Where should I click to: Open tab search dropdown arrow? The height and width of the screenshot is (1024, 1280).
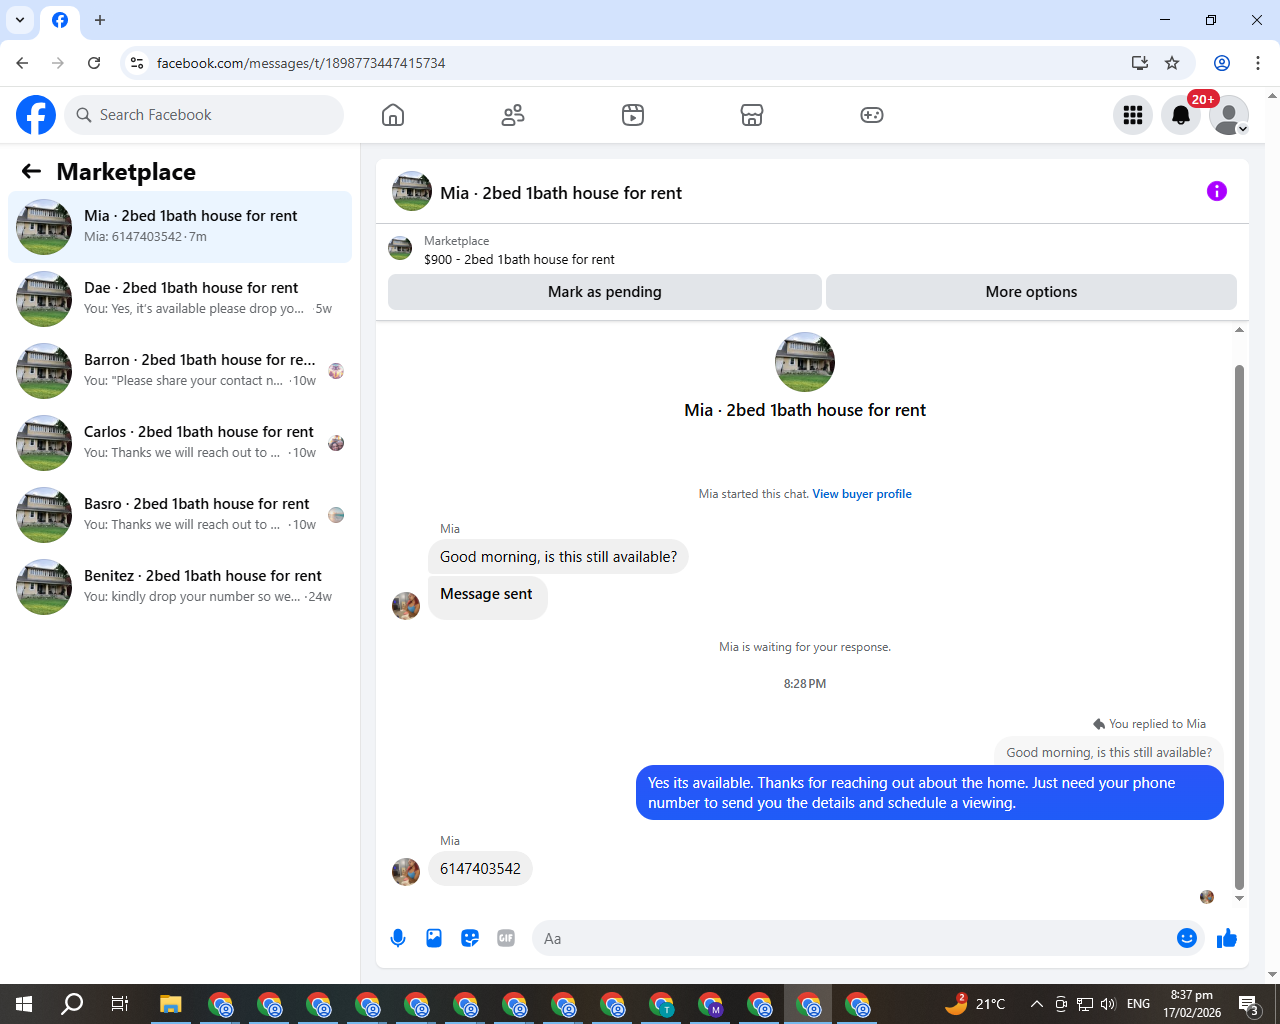[20, 20]
